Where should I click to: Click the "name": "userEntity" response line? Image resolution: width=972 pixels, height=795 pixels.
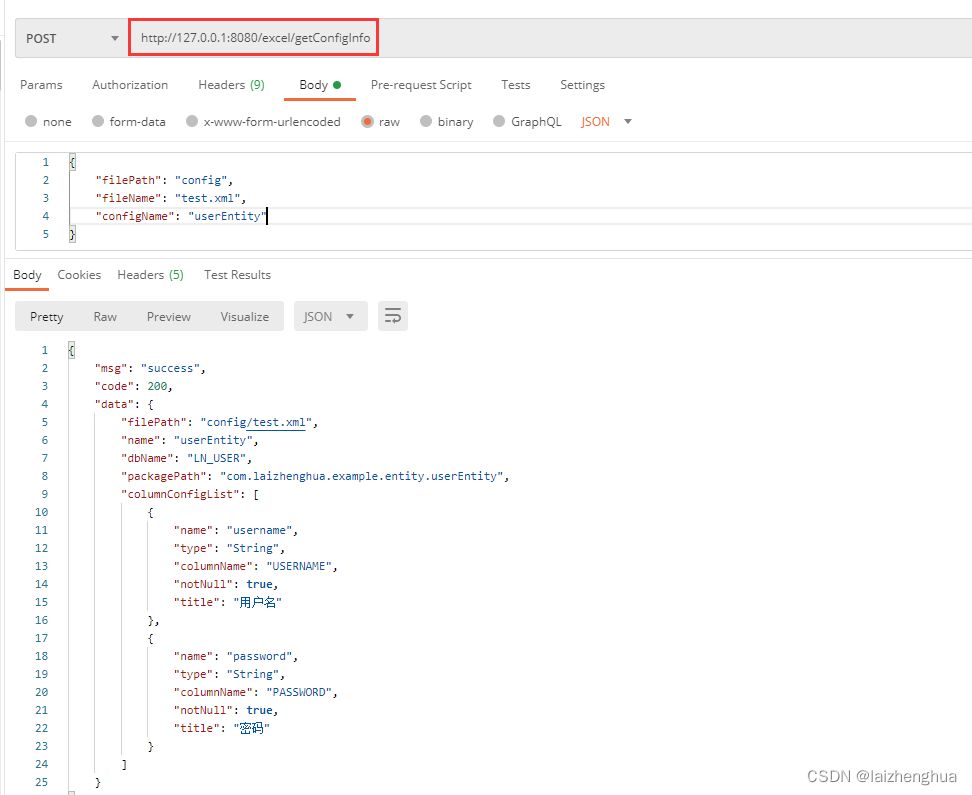tap(190, 440)
